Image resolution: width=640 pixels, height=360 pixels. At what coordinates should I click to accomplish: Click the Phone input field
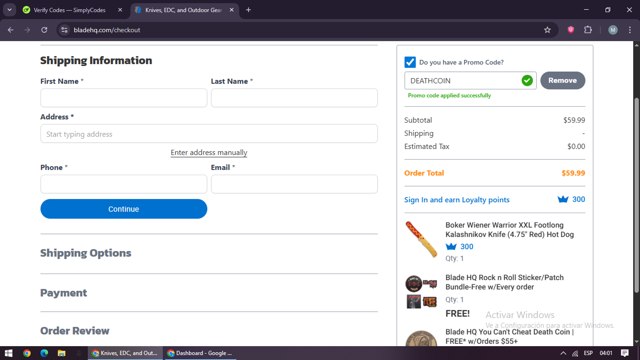[124, 184]
